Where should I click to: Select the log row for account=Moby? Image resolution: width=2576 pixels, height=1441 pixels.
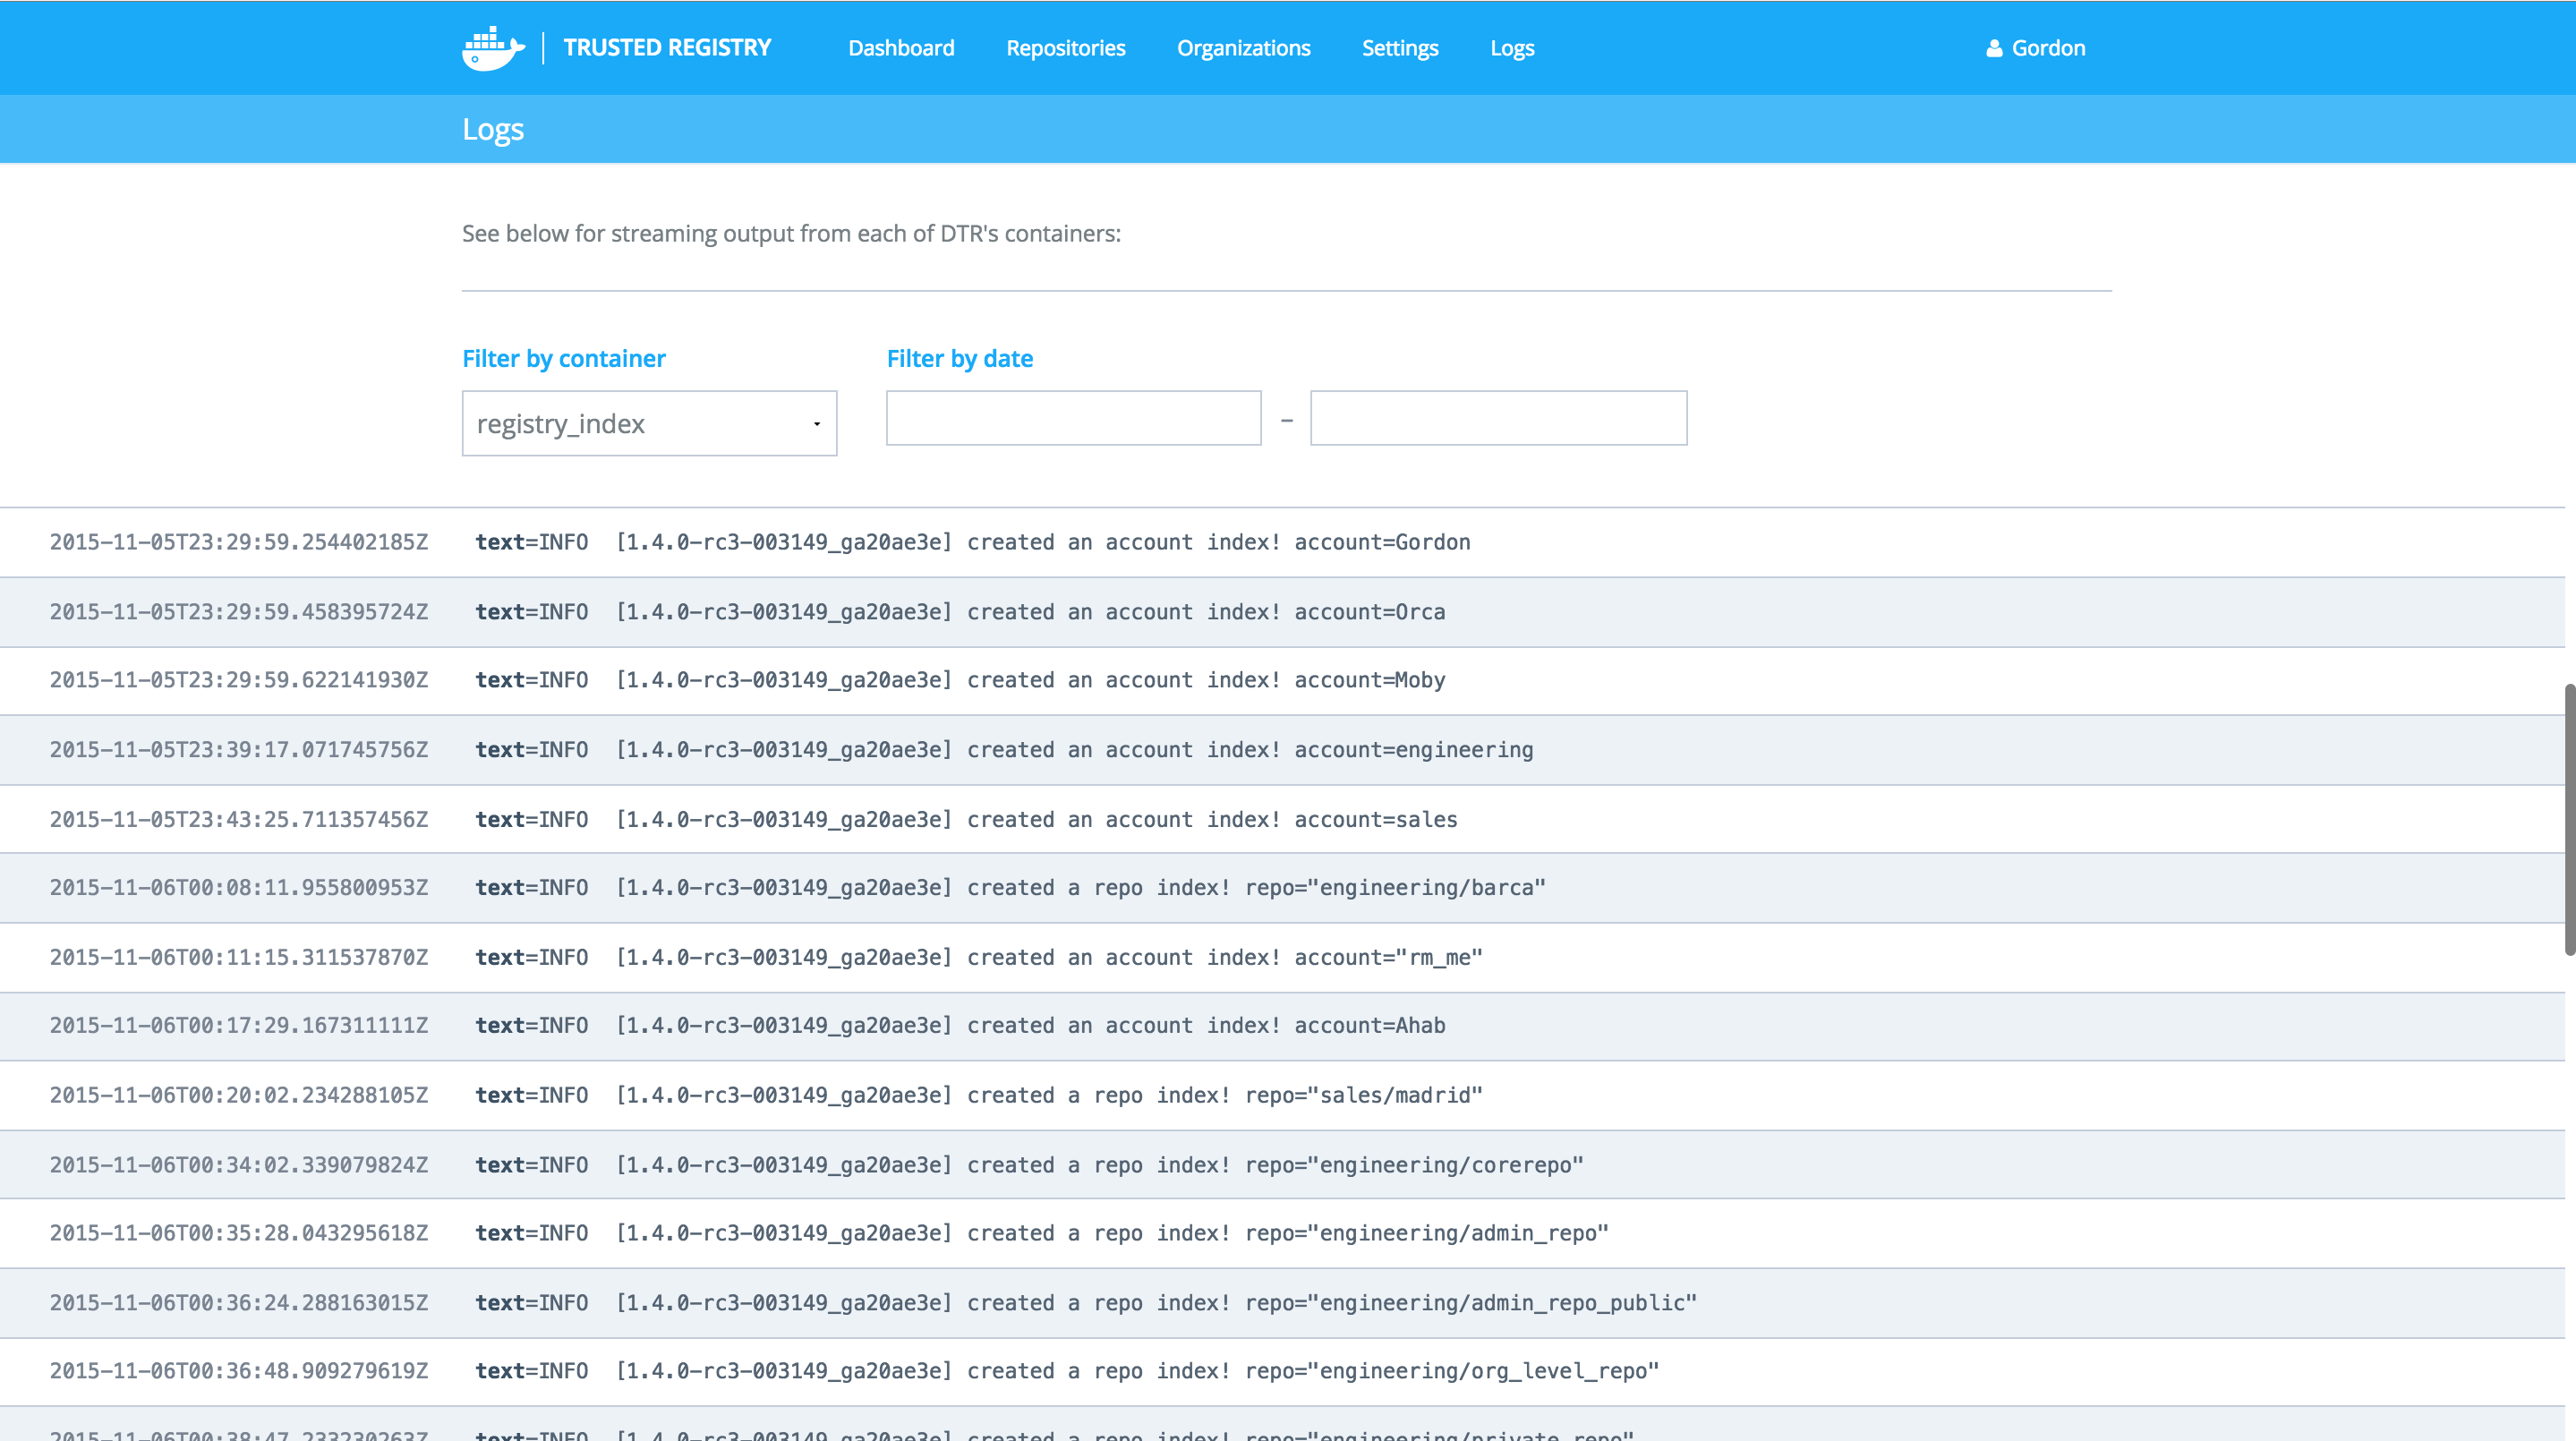coord(1282,680)
